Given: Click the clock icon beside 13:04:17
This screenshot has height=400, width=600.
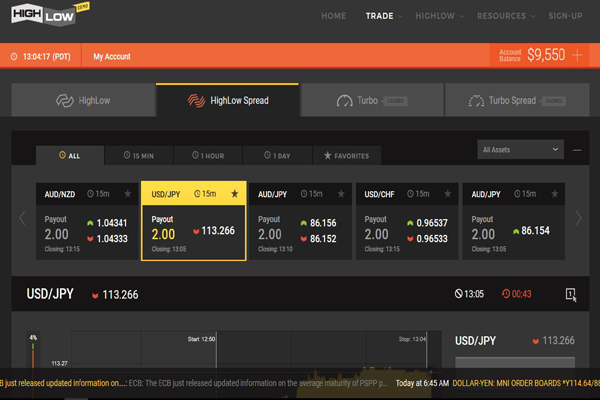Looking at the screenshot, I should tap(14, 57).
